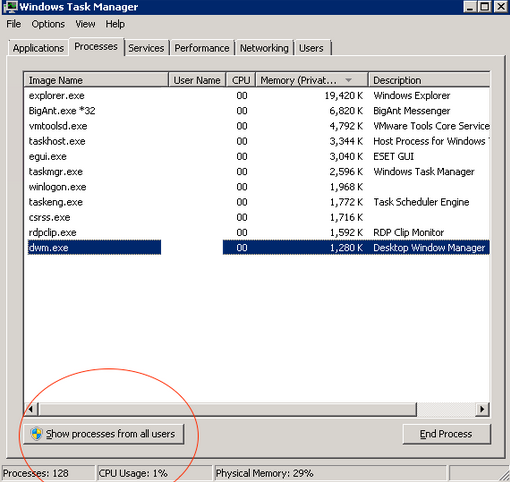The height and width of the screenshot is (482, 510).
Task: Open the File menu
Action: click(x=14, y=24)
